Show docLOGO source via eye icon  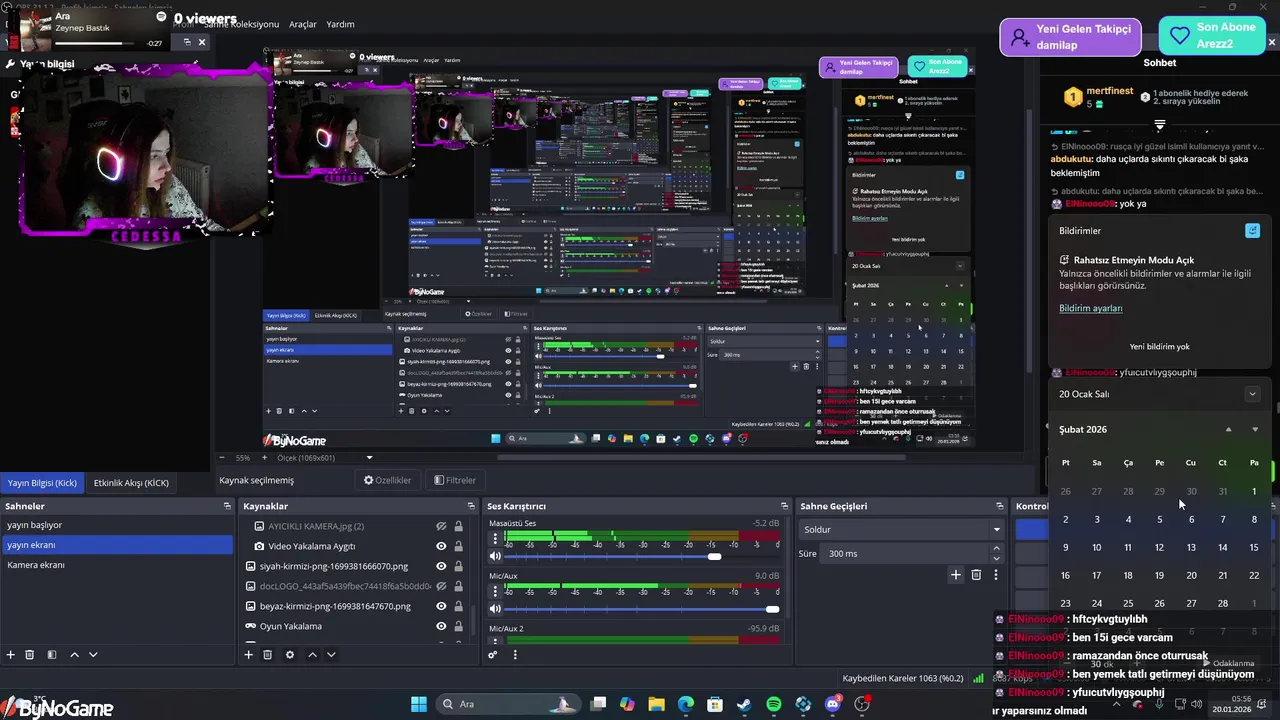(441, 586)
